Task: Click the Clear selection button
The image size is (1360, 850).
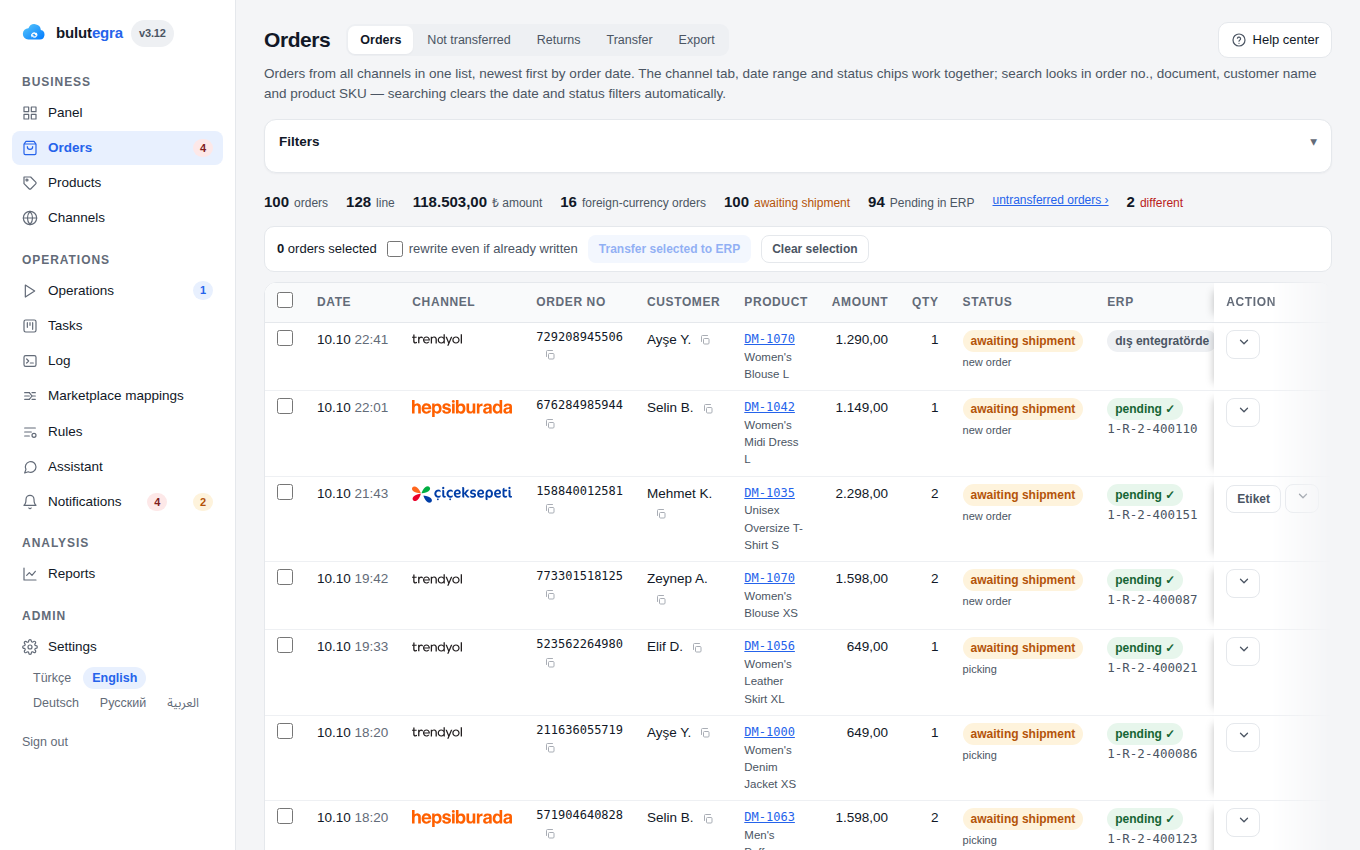Action: [815, 249]
